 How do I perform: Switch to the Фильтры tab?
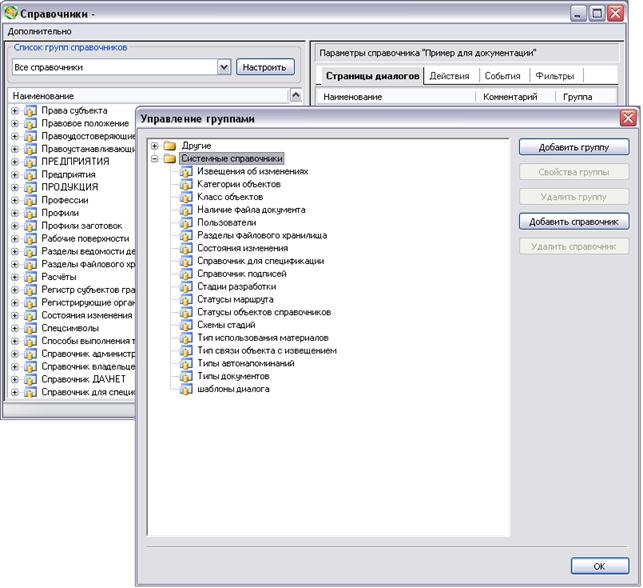click(554, 76)
